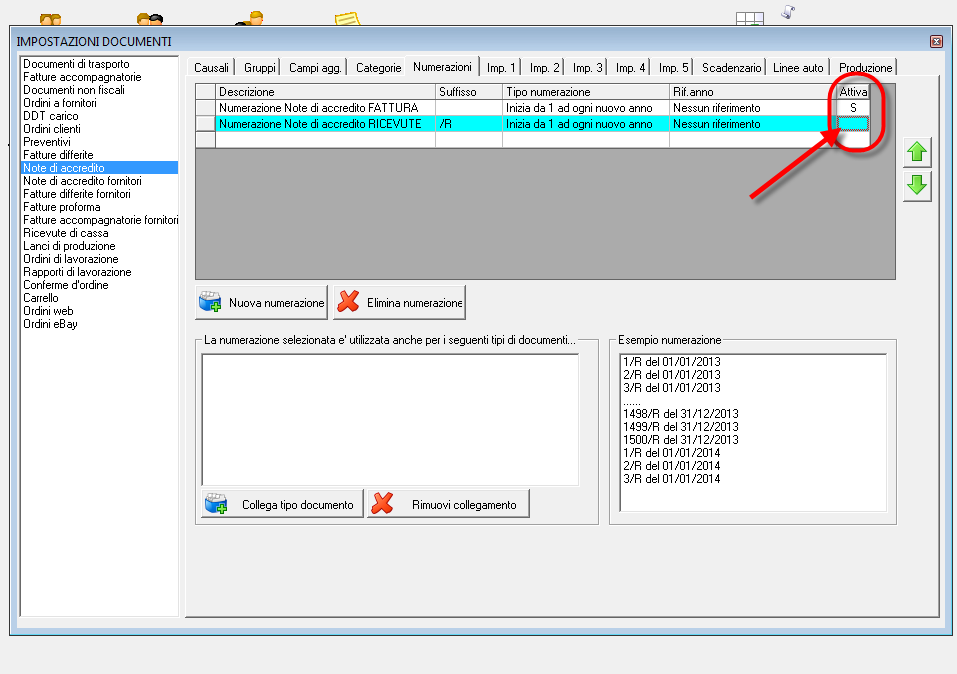The image size is (957, 674).
Task: Click Collega tipo documento button
Action: tap(282, 504)
